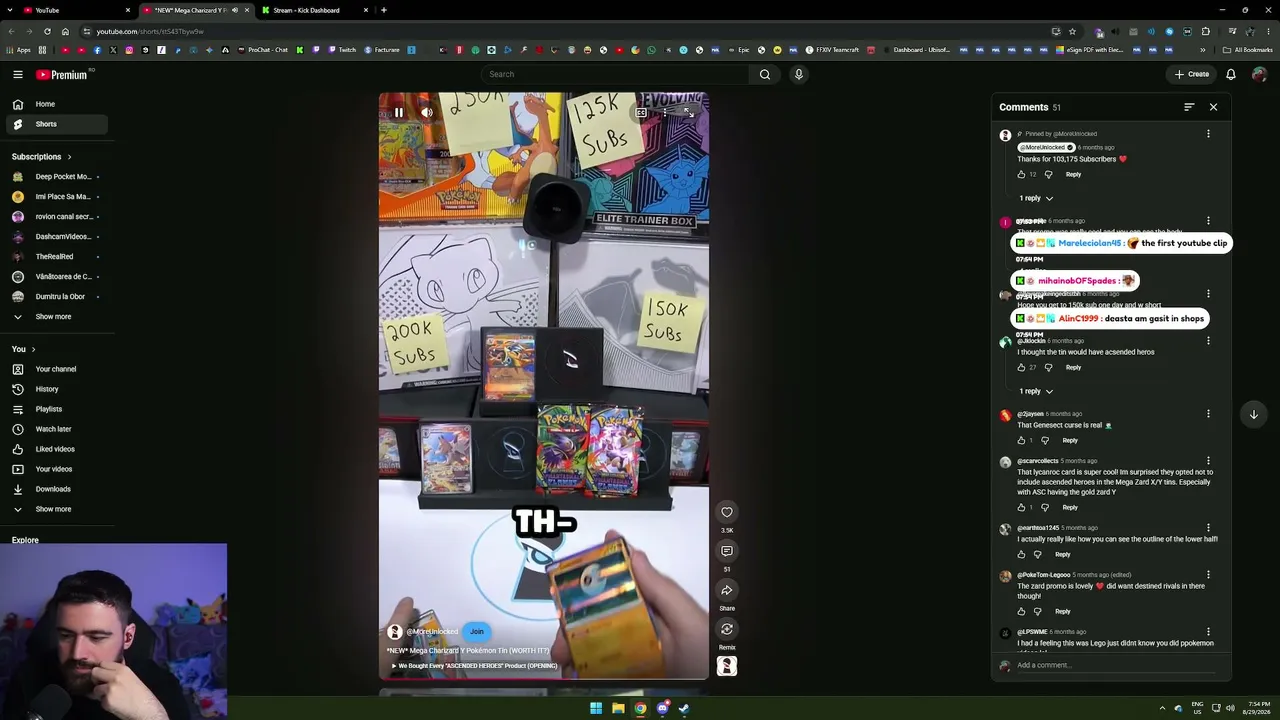Share the Short
This screenshot has width=1280, height=720.
coord(727,590)
